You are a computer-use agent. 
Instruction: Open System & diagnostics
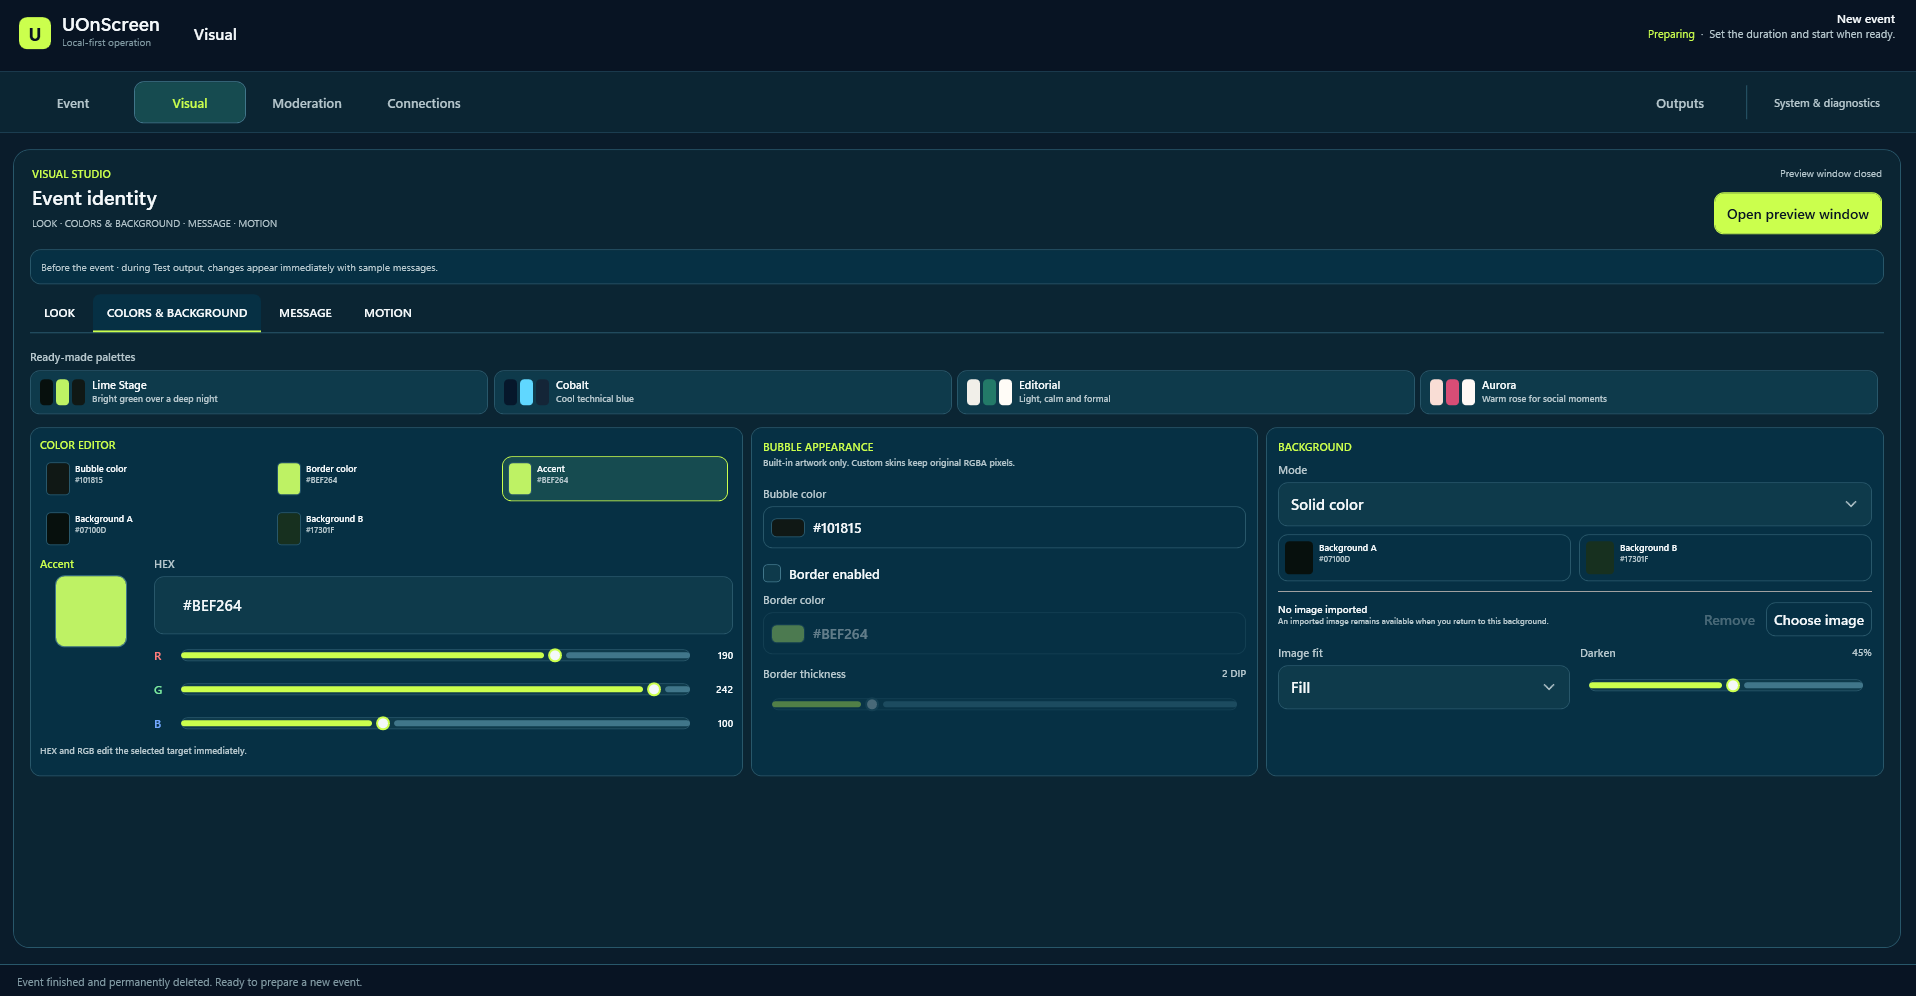[1826, 103]
